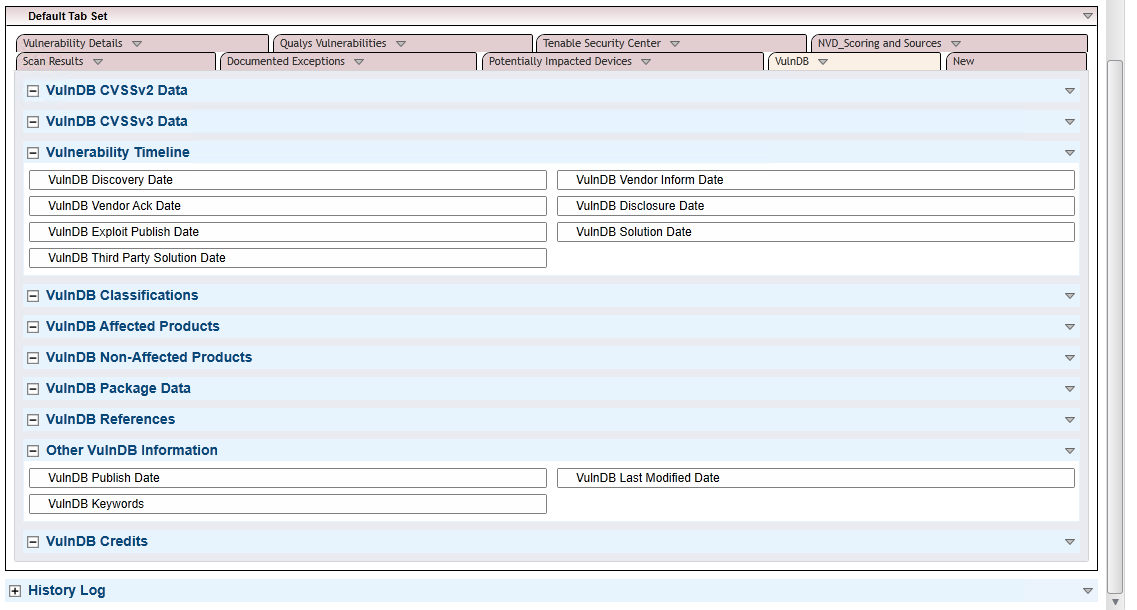Click the Vulnerability Timeline heading text
1137x610 pixels.
[117, 152]
